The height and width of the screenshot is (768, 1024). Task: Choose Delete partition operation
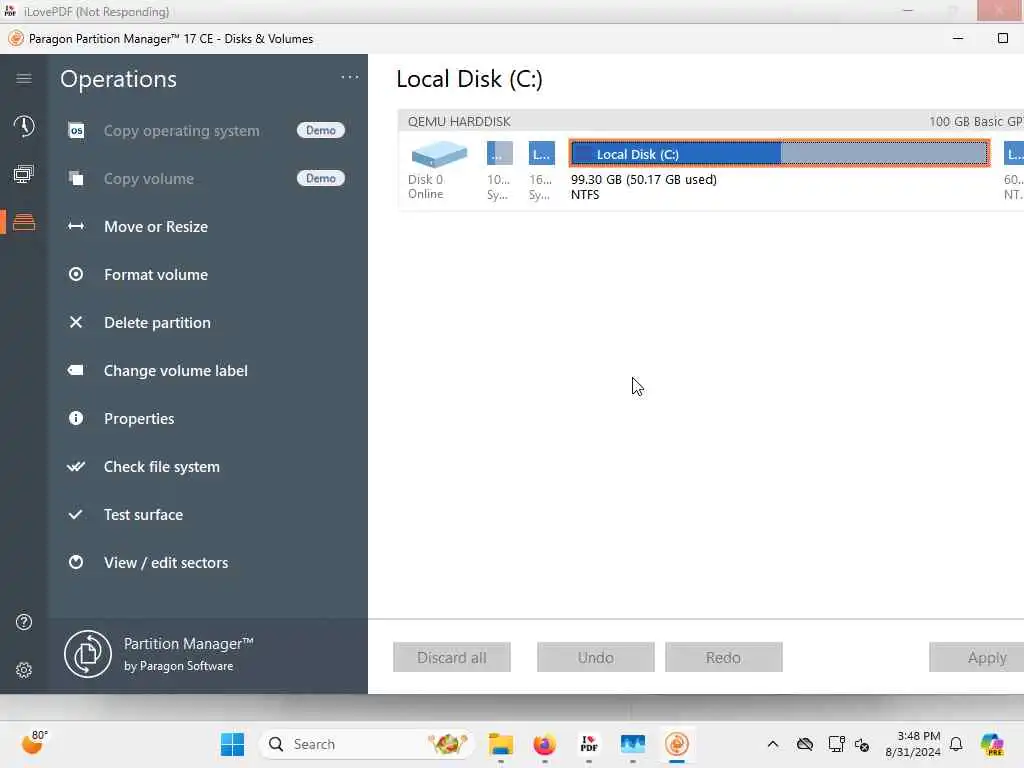(x=157, y=323)
